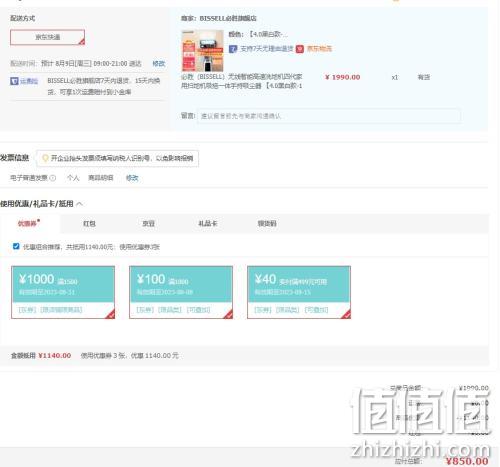Screen dimensions: 500x467
Task: Click 修改 link next to delivery time
Action: (159, 63)
